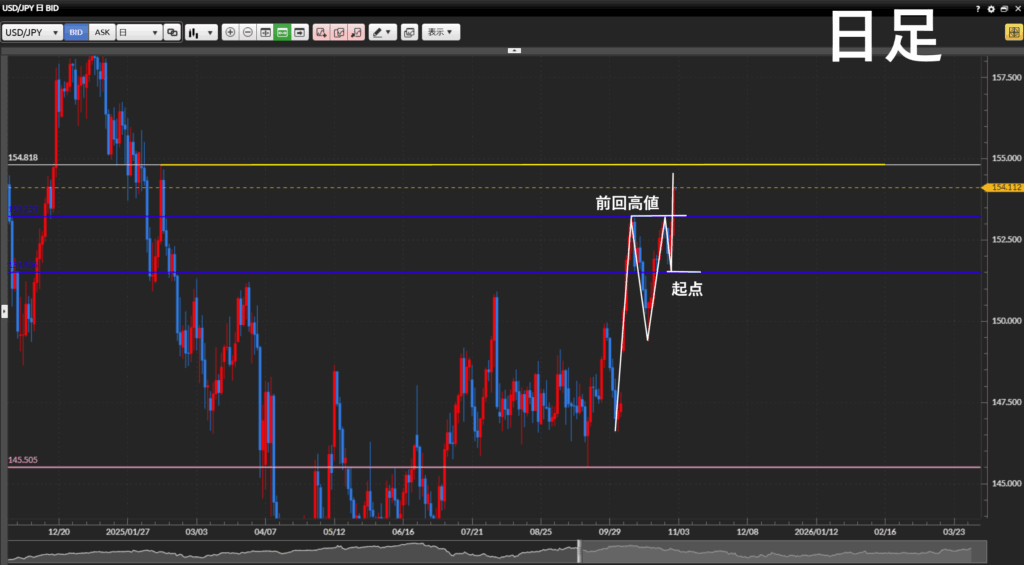
Task: Open the 表示 display menu
Action: 441,32
